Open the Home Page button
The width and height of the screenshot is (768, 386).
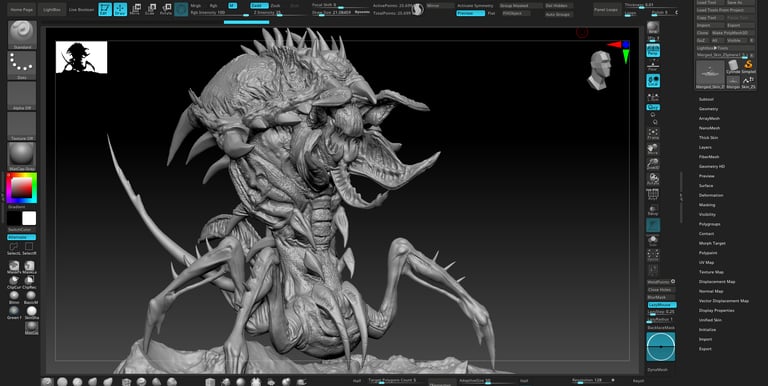[23, 9]
